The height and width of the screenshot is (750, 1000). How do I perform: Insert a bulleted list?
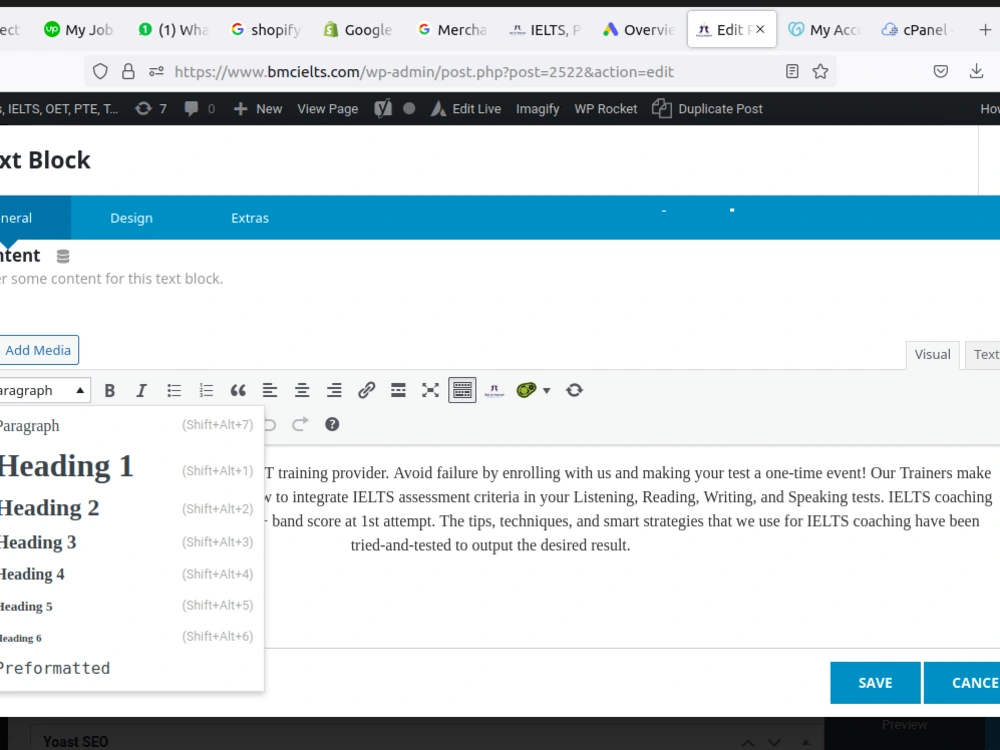(x=173, y=390)
